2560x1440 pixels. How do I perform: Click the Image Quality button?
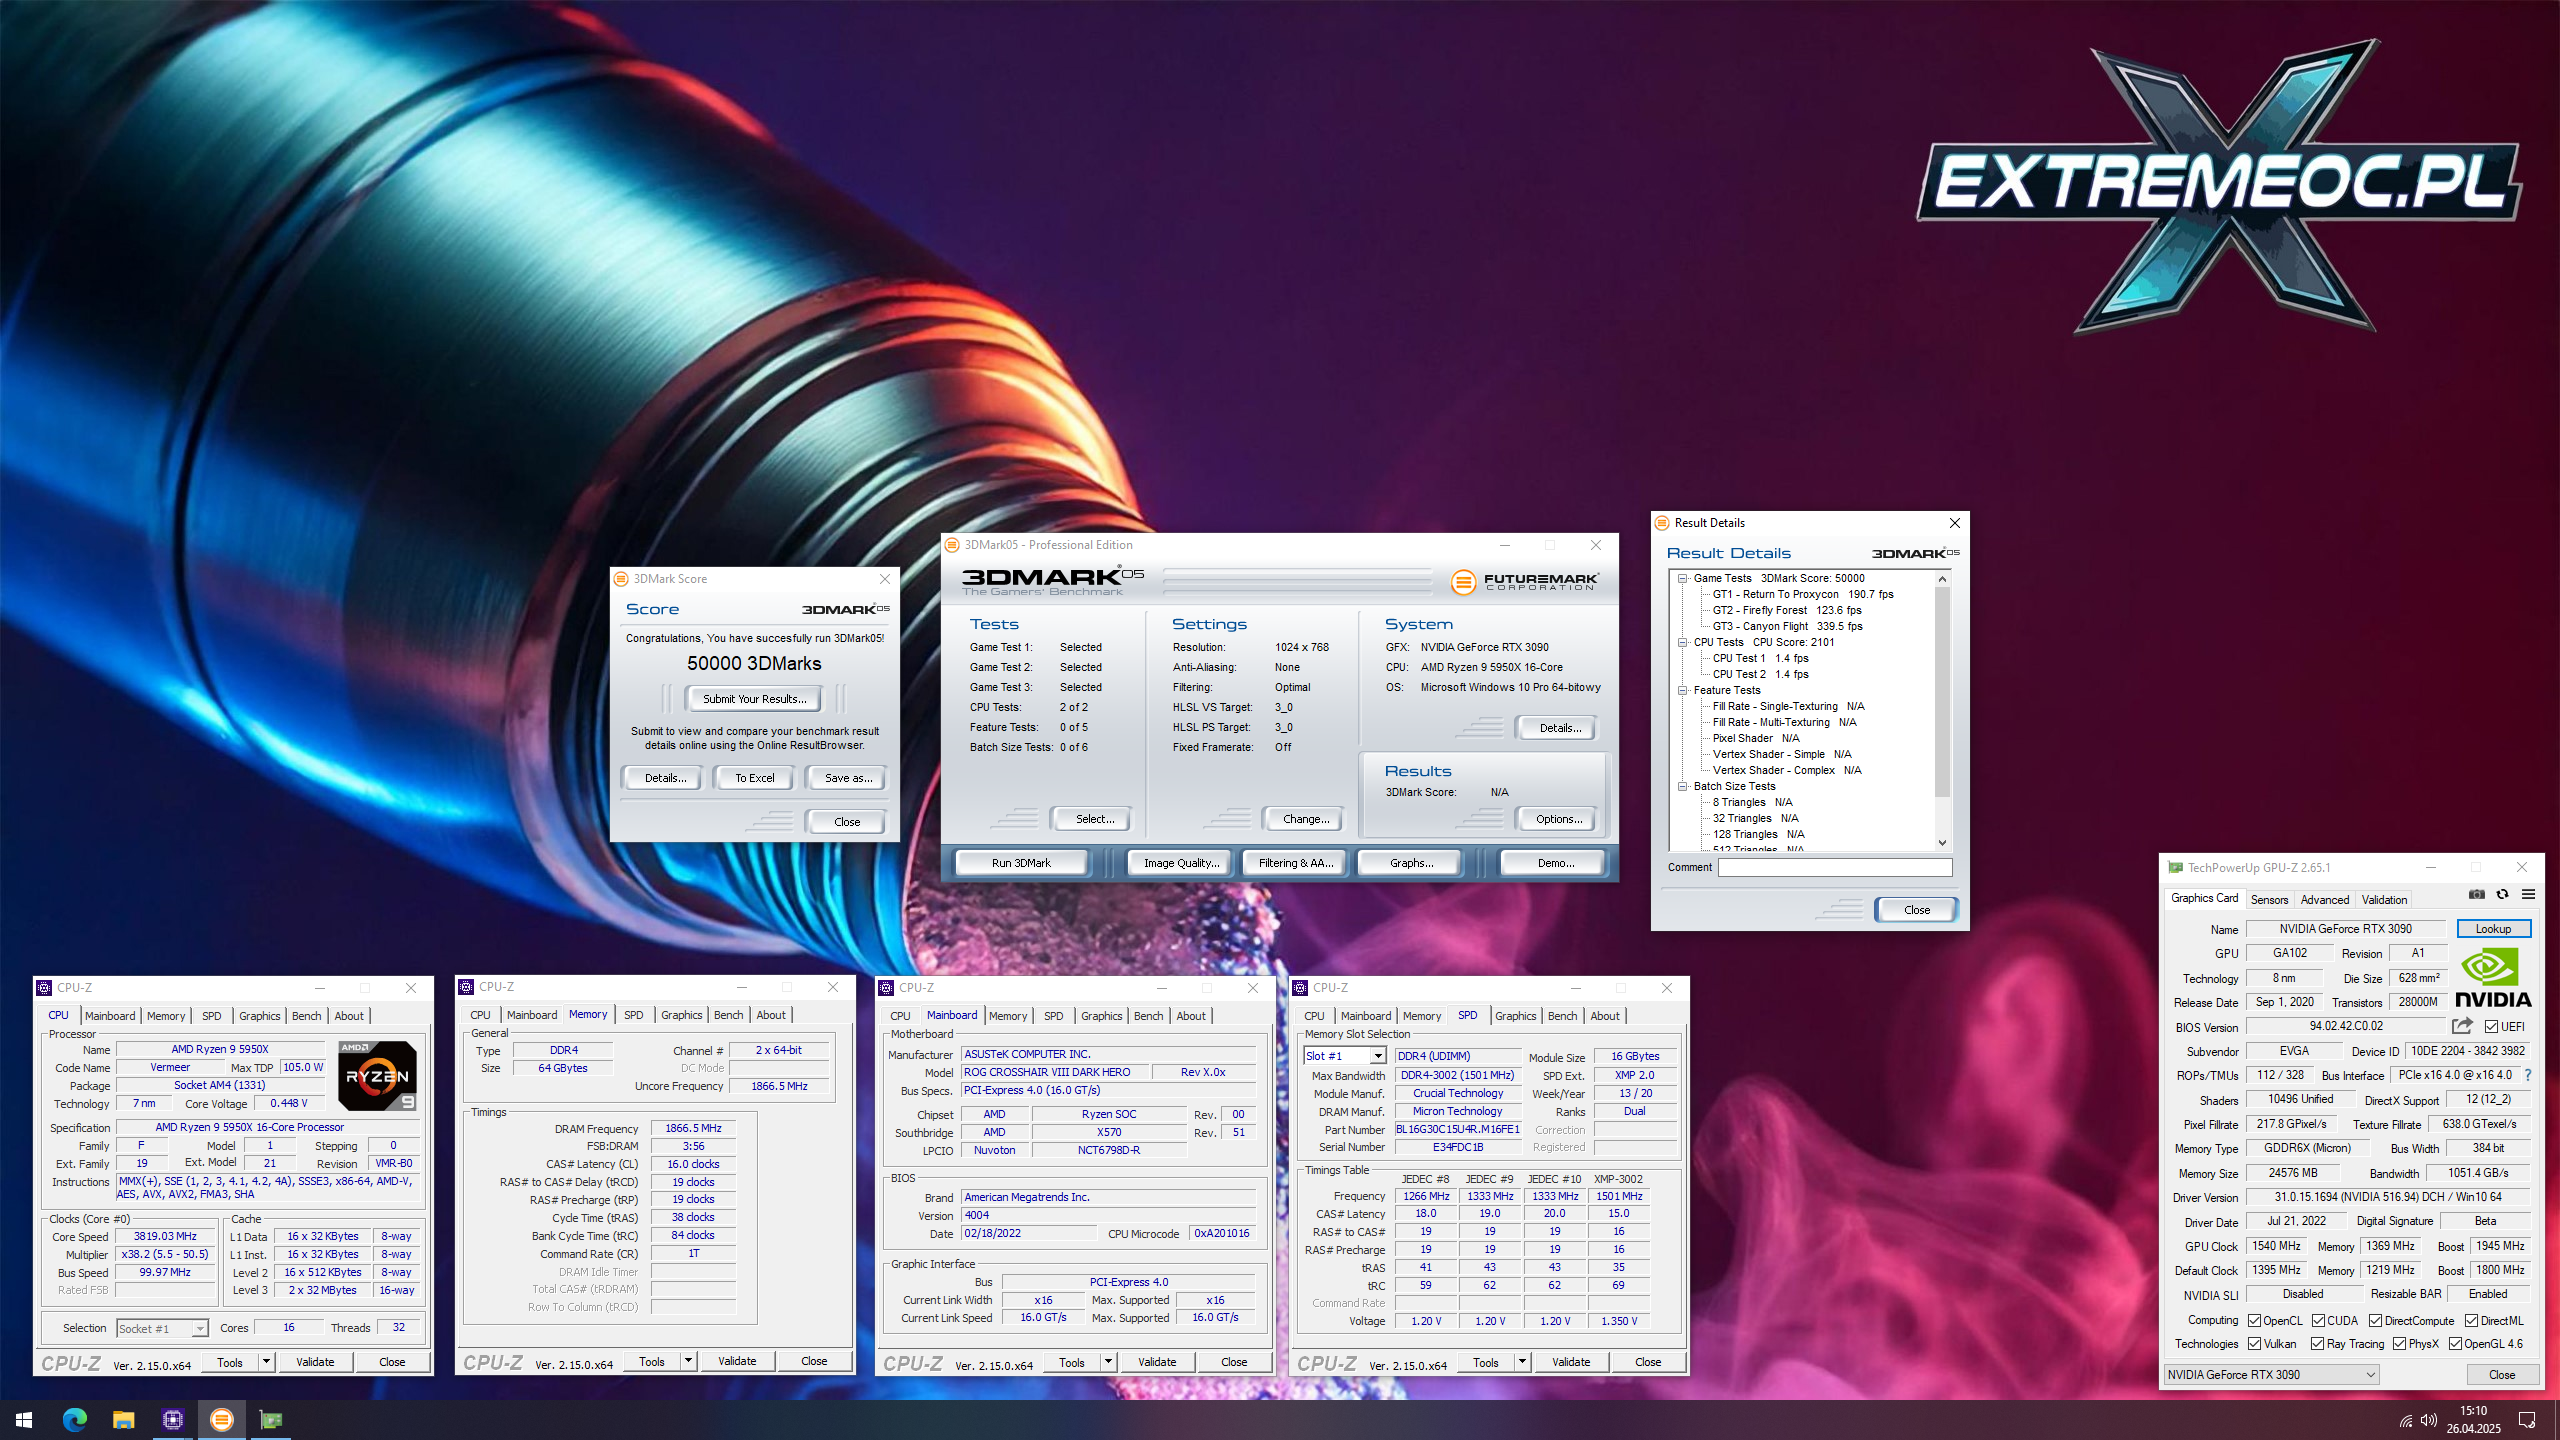pyautogui.click(x=1181, y=863)
